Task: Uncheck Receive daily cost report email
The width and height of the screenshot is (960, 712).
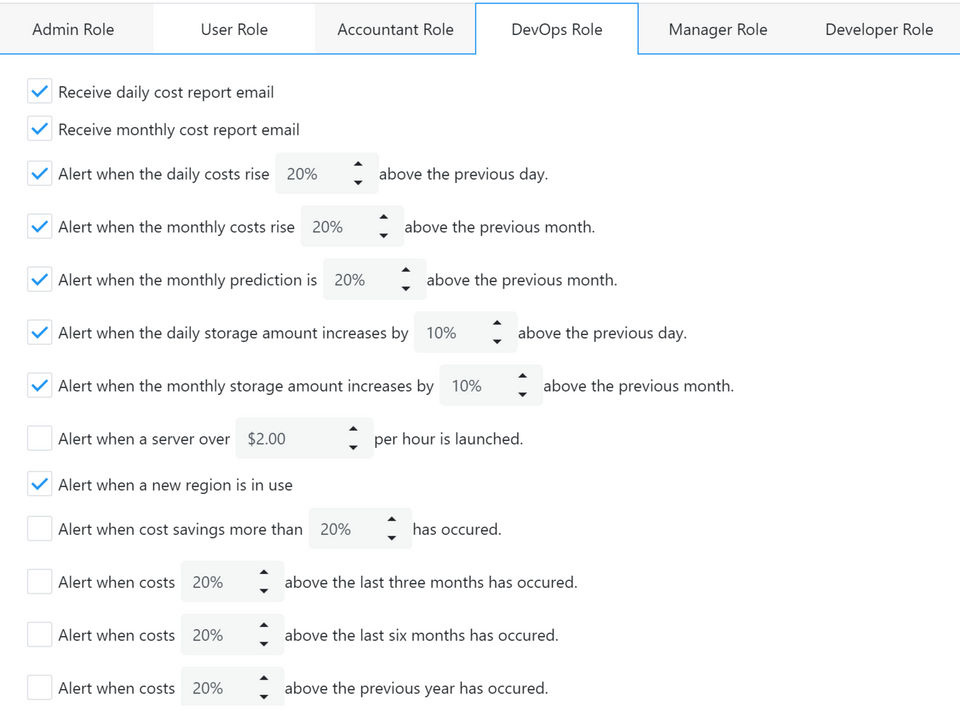Action: click(x=39, y=92)
